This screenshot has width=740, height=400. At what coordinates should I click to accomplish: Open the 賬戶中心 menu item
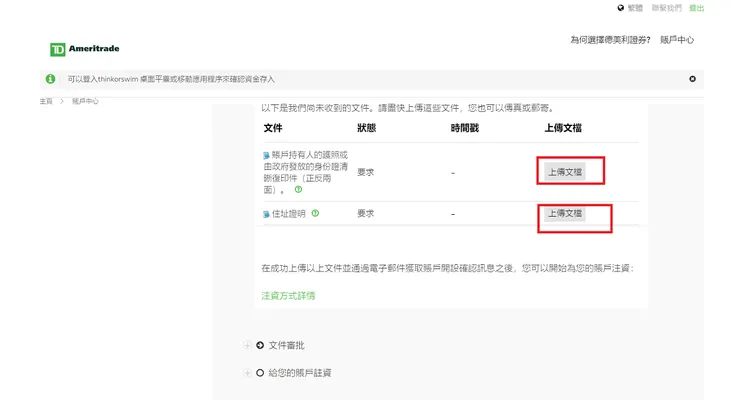pos(677,40)
